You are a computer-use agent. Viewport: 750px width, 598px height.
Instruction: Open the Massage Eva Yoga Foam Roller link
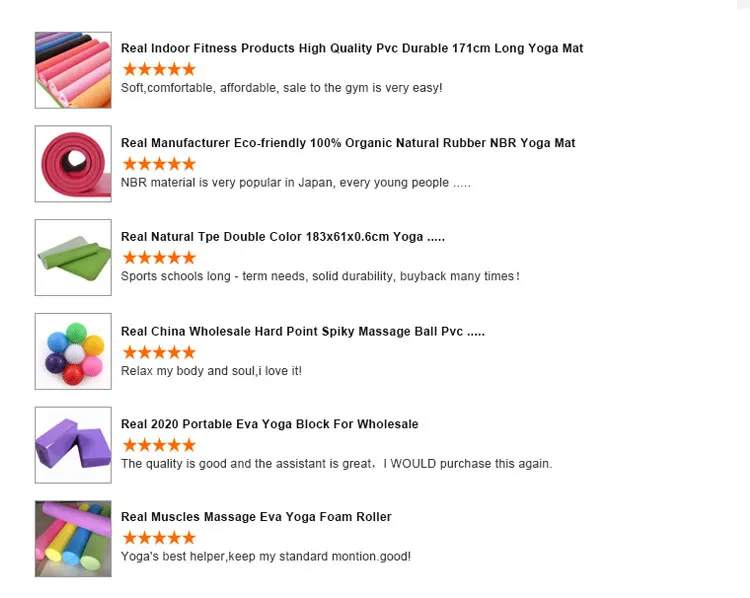(x=256, y=517)
